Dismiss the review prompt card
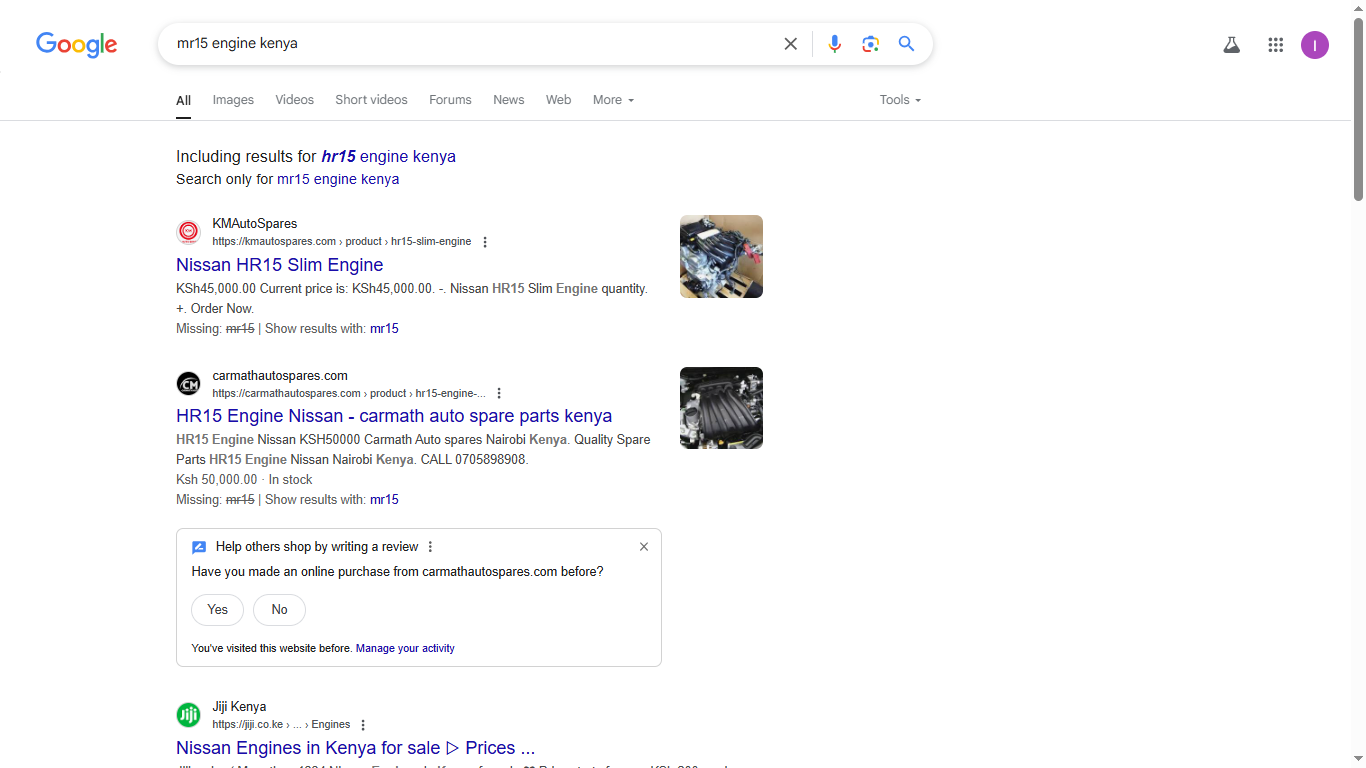The height and width of the screenshot is (768, 1366). click(x=644, y=547)
